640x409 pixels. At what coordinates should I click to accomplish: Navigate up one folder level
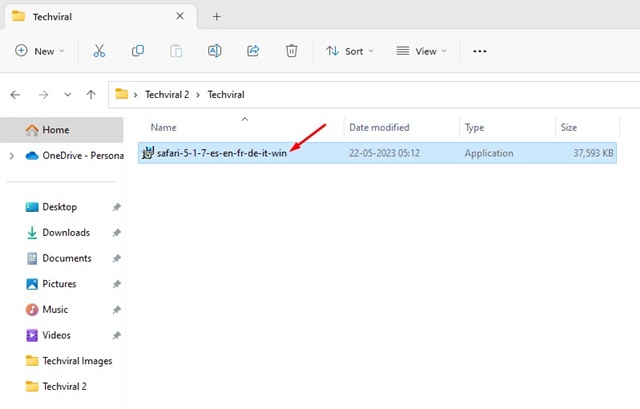[91, 95]
